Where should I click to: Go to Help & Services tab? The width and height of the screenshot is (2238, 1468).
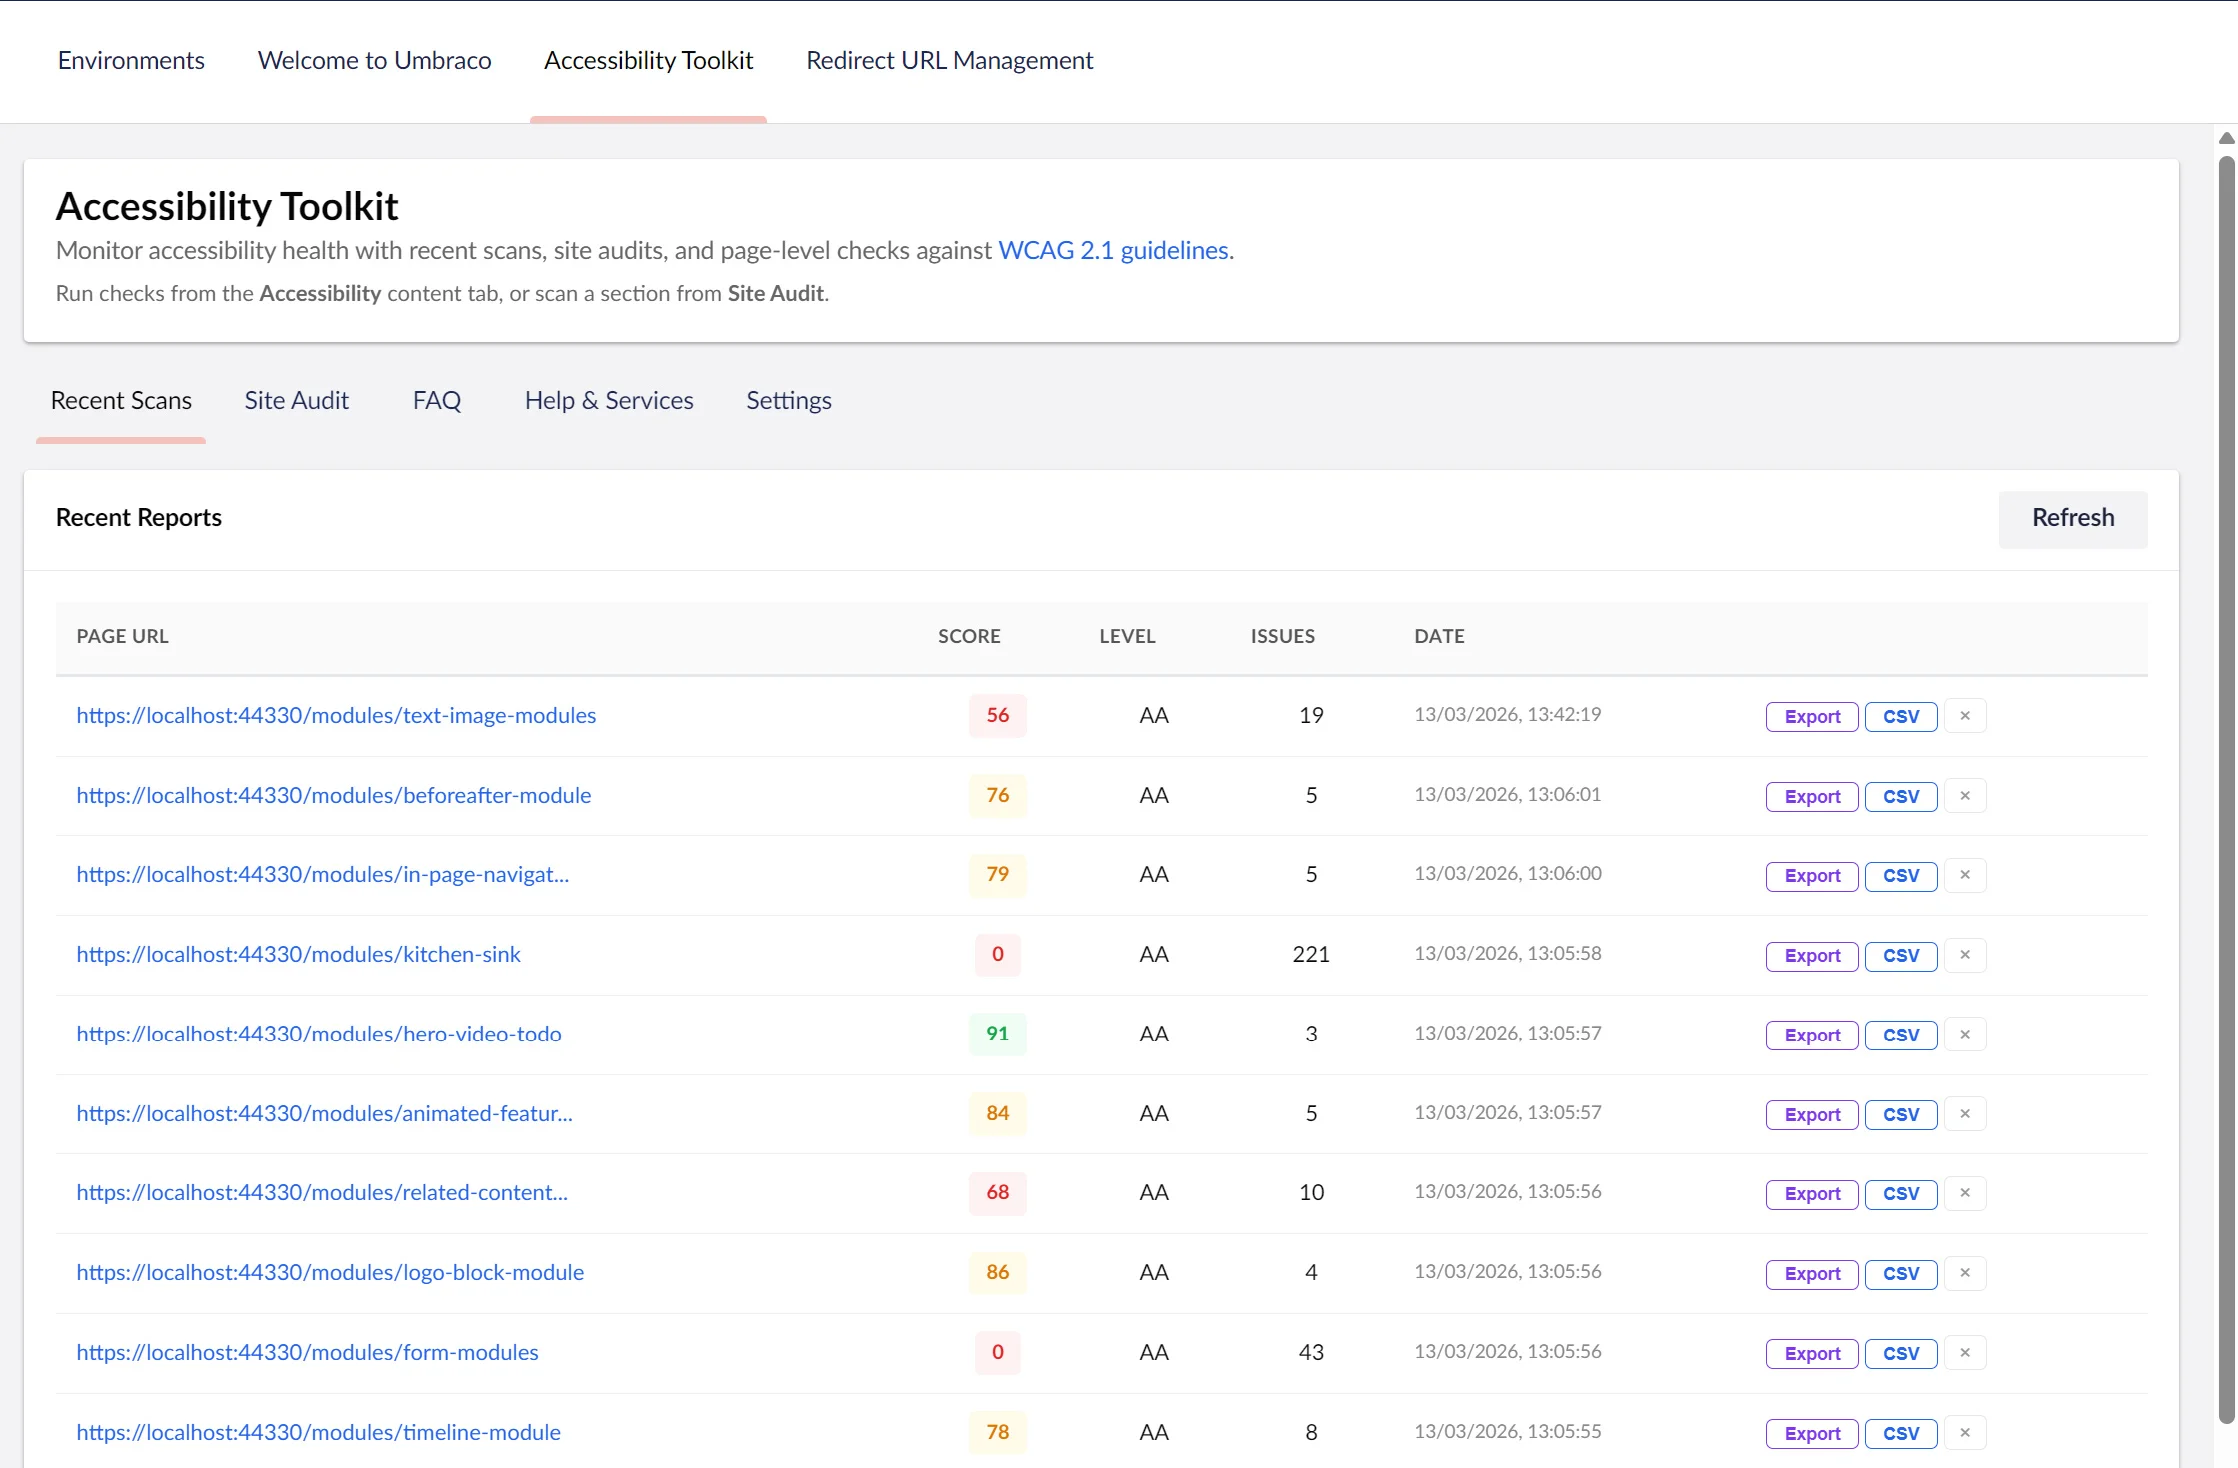click(x=609, y=400)
